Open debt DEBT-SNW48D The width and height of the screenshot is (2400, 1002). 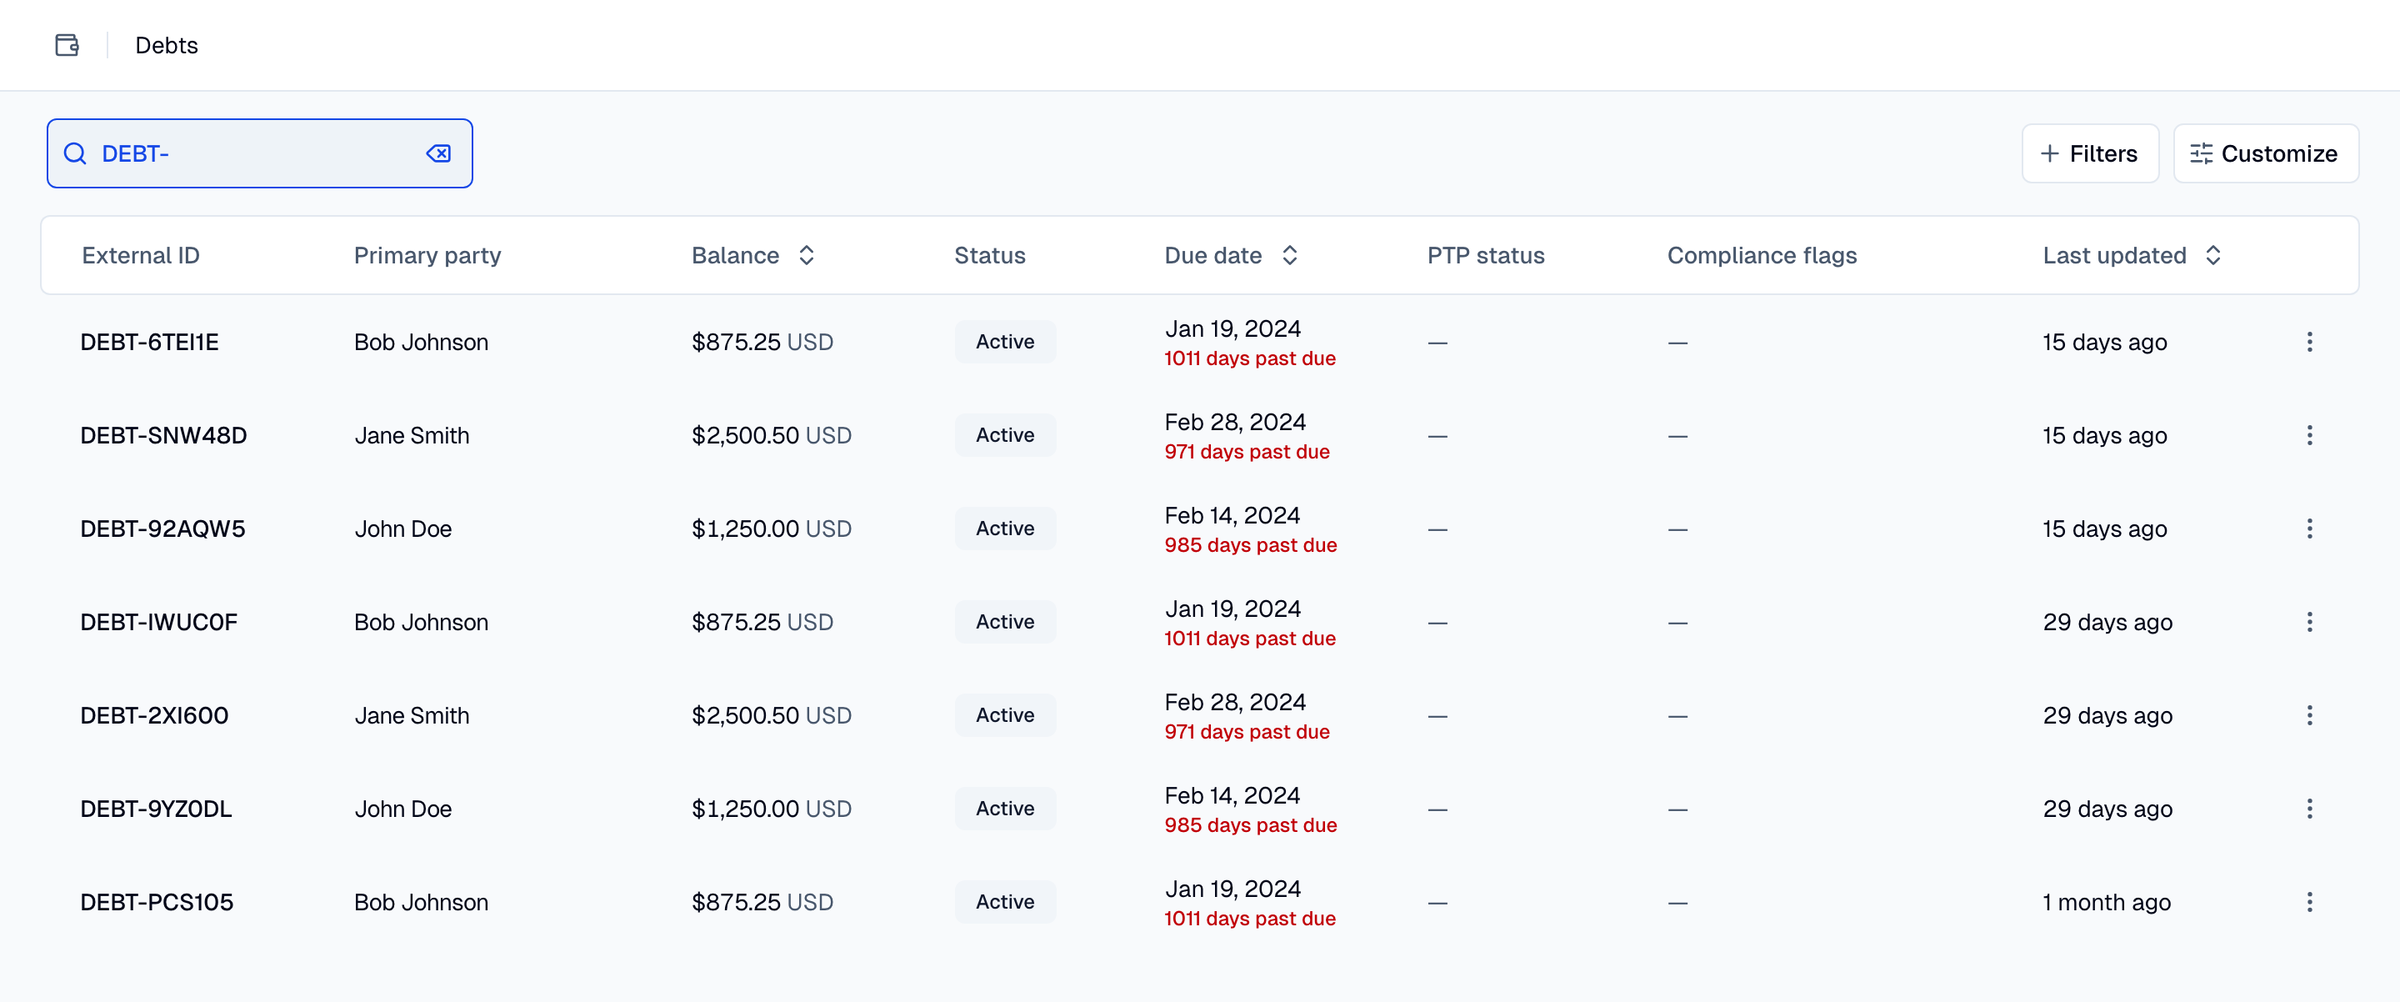(x=163, y=435)
